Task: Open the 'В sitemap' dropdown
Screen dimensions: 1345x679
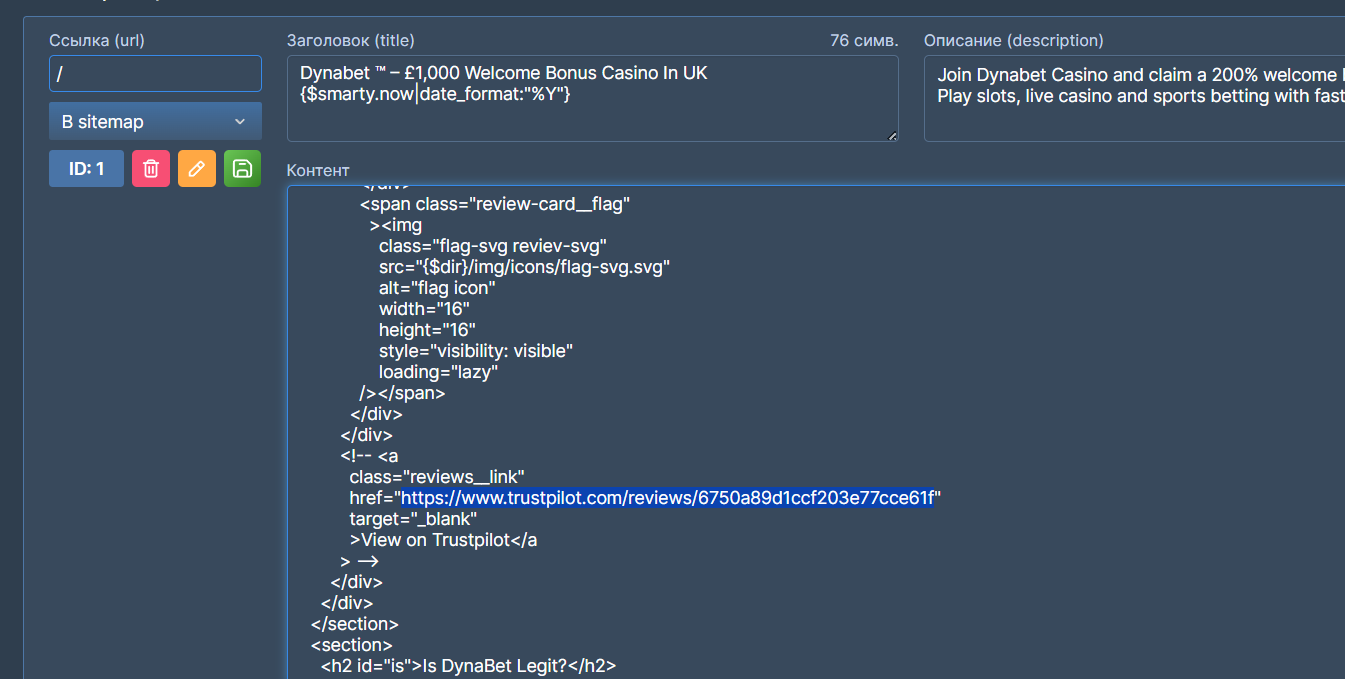Action: 155,121
